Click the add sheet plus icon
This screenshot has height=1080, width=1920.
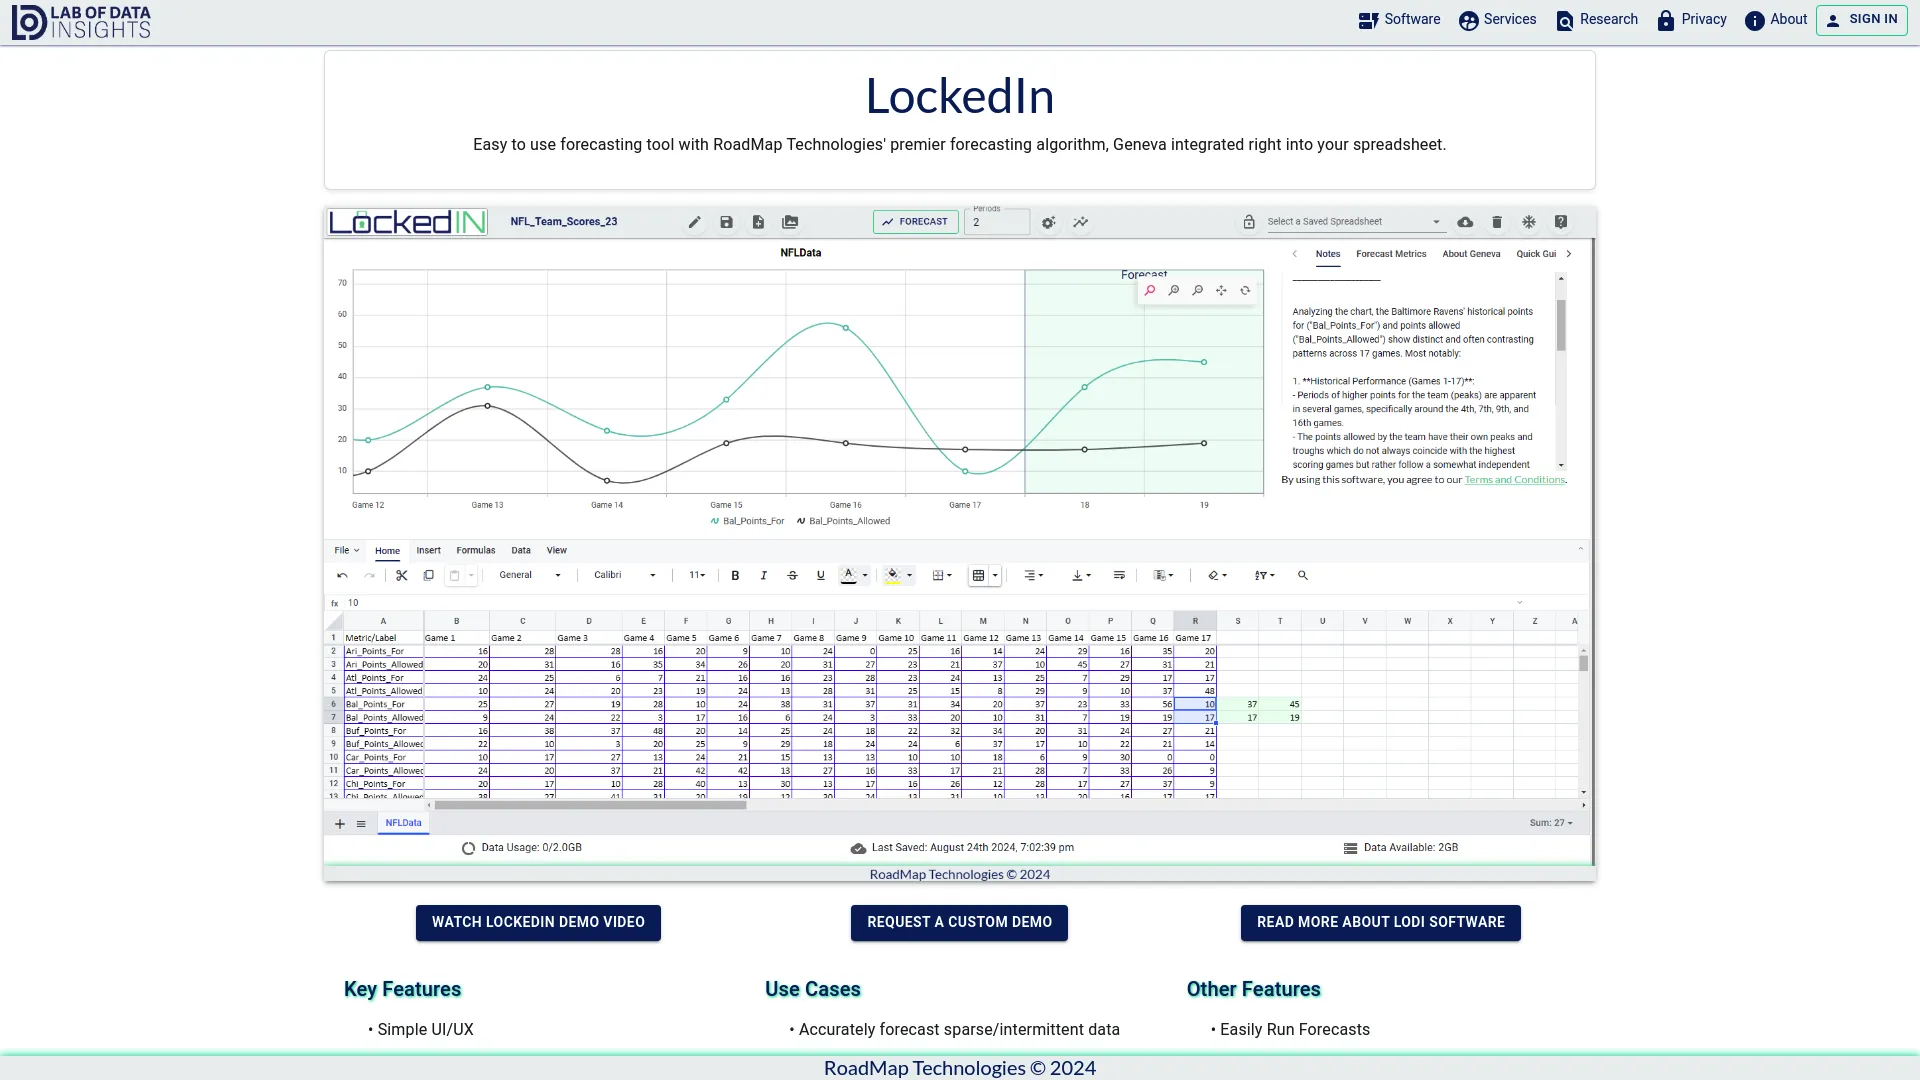pyautogui.click(x=340, y=824)
